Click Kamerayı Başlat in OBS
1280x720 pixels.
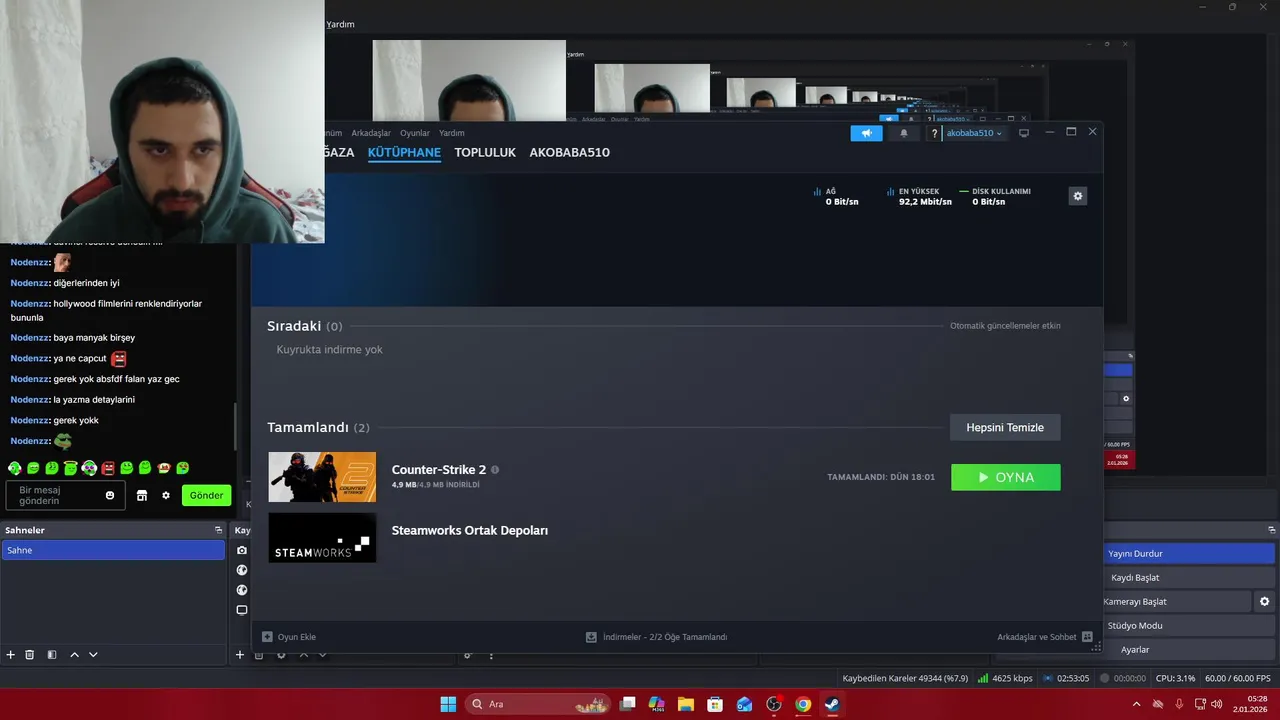point(1176,602)
